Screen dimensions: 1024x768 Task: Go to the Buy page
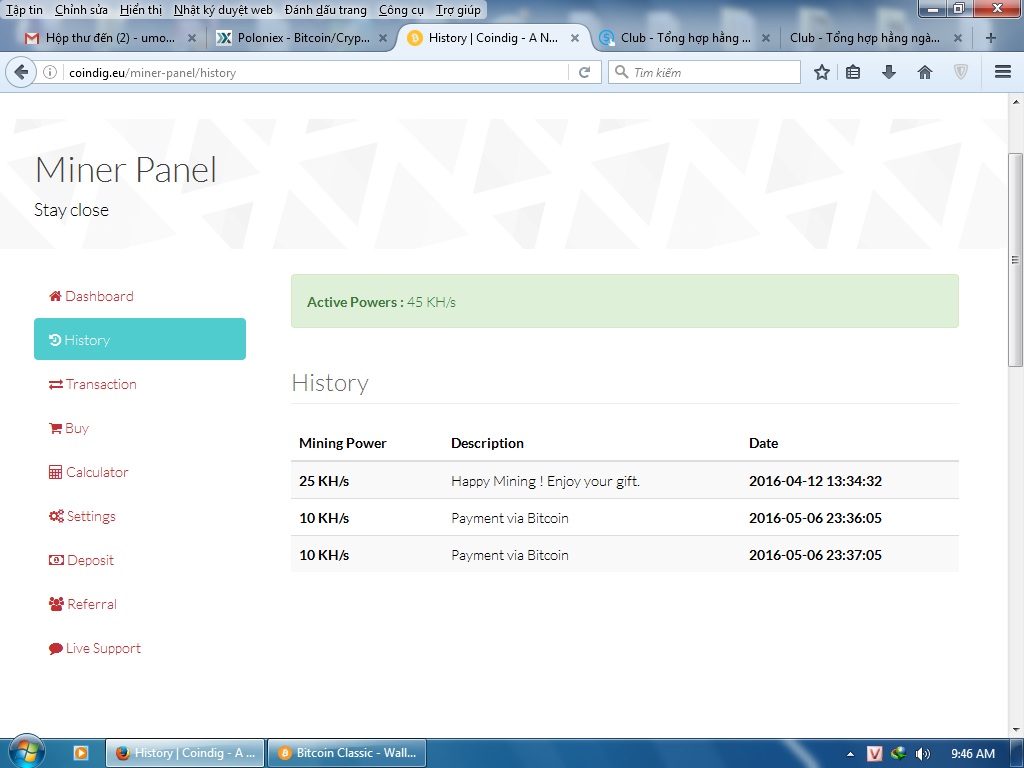tap(69, 428)
